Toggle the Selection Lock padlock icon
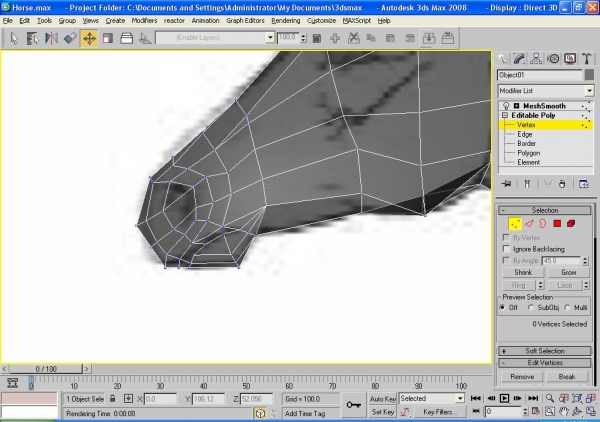This screenshot has height=422, width=600. 112,399
